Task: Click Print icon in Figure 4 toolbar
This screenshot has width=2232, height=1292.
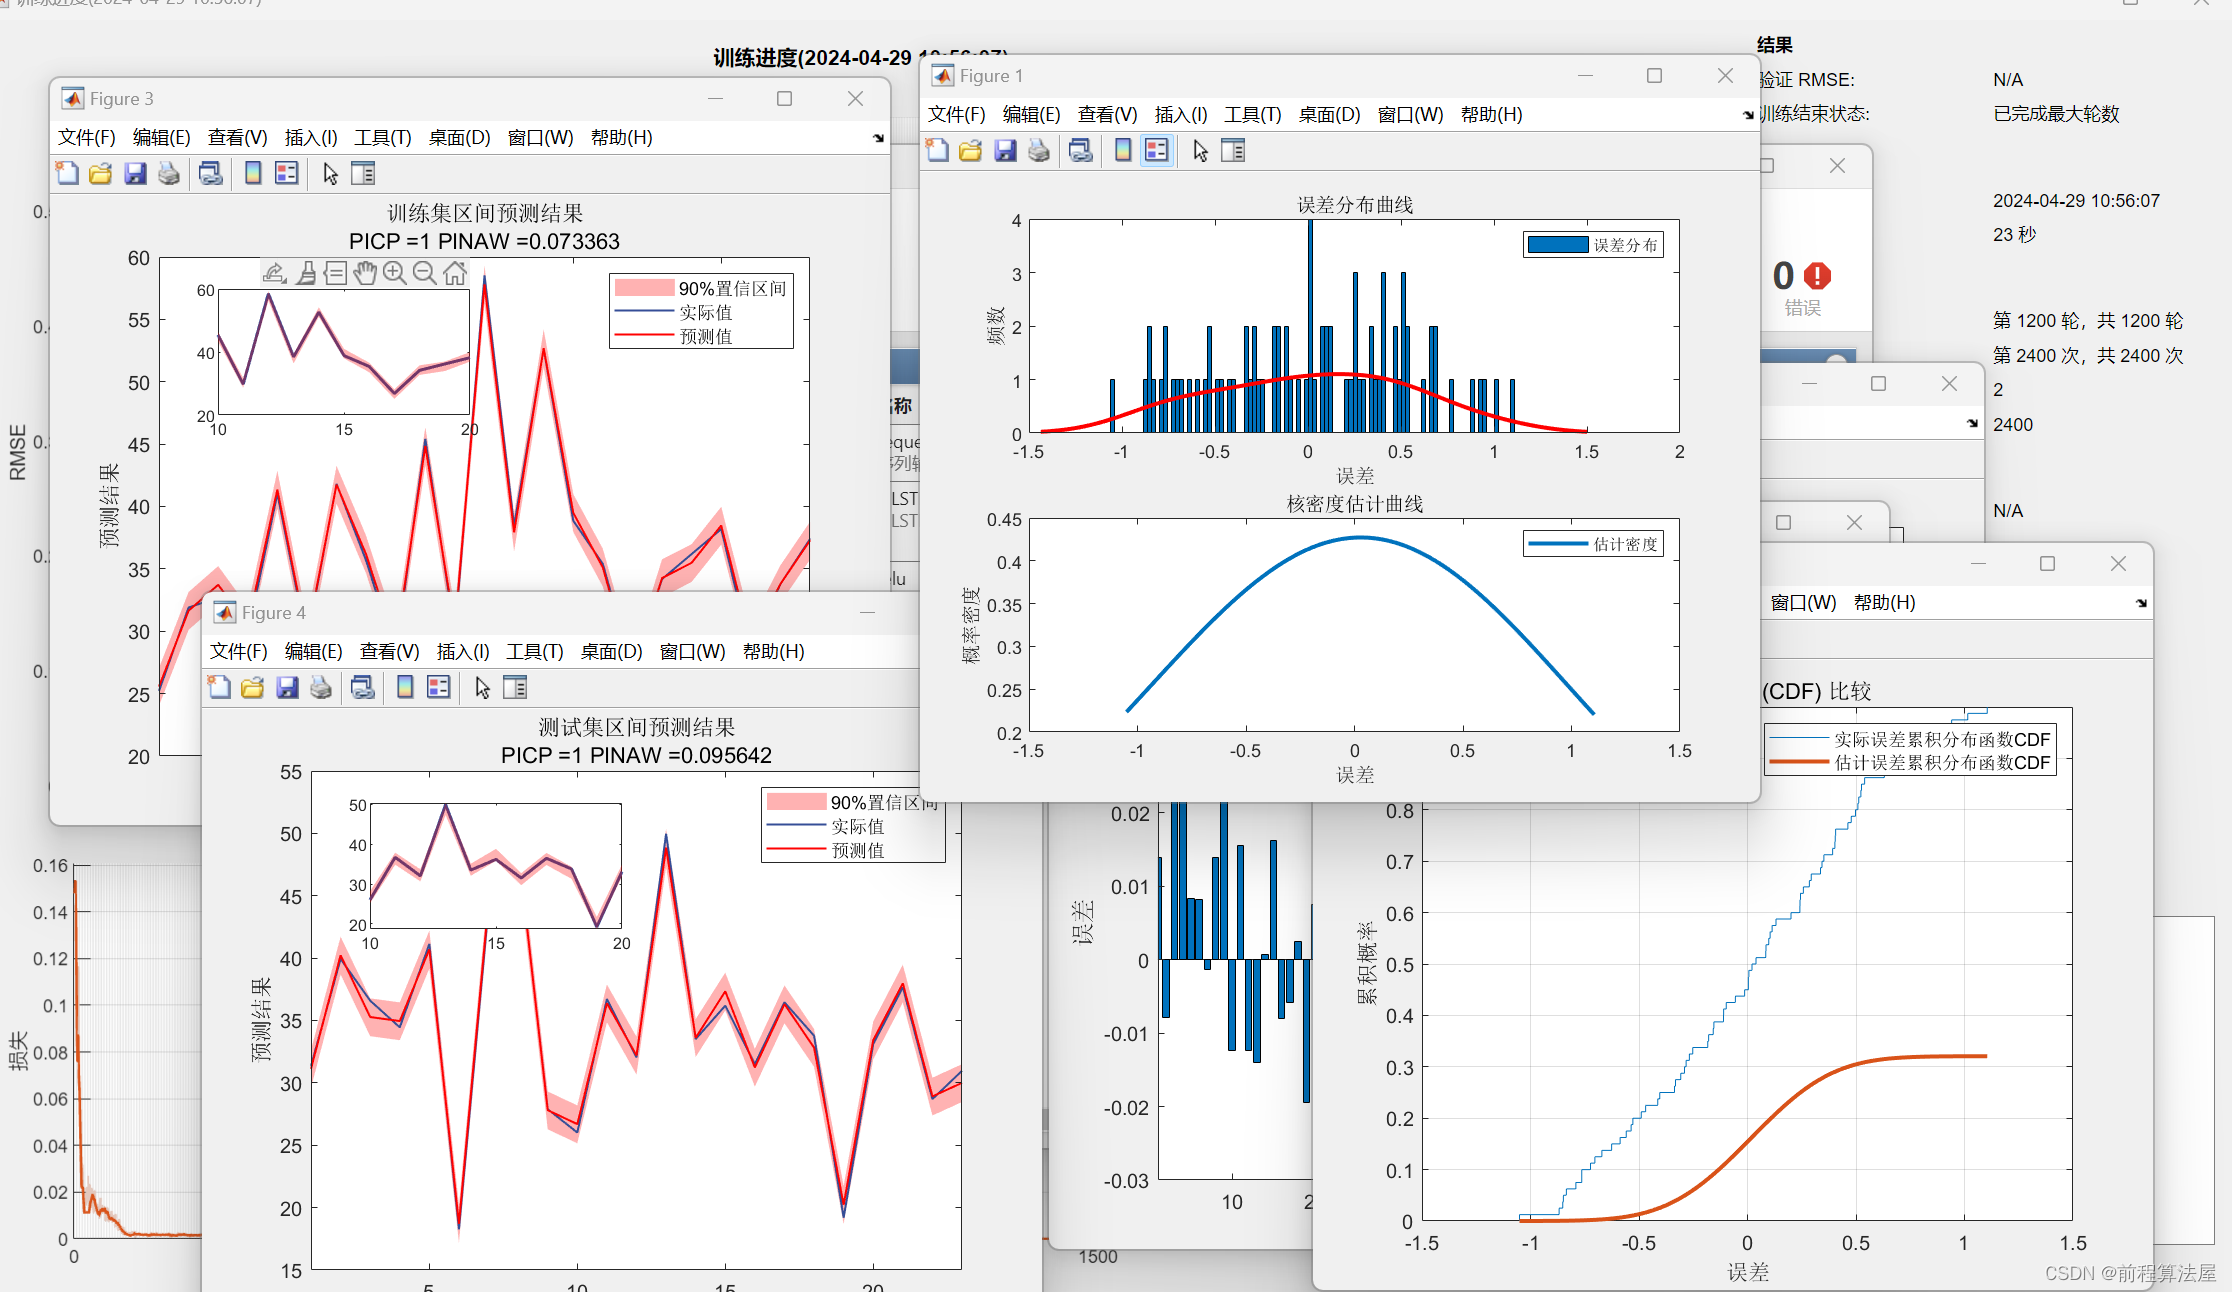Action: coord(321,687)
